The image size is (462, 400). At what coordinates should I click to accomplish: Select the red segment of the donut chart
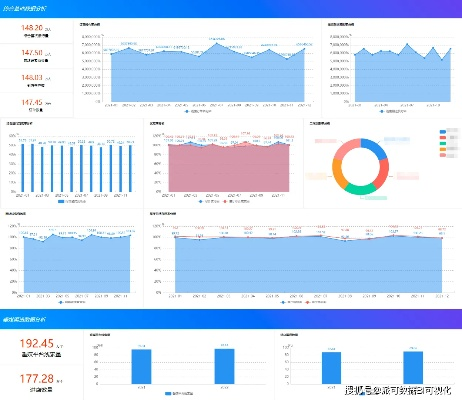pyautogui.click(x=382, y=173)
